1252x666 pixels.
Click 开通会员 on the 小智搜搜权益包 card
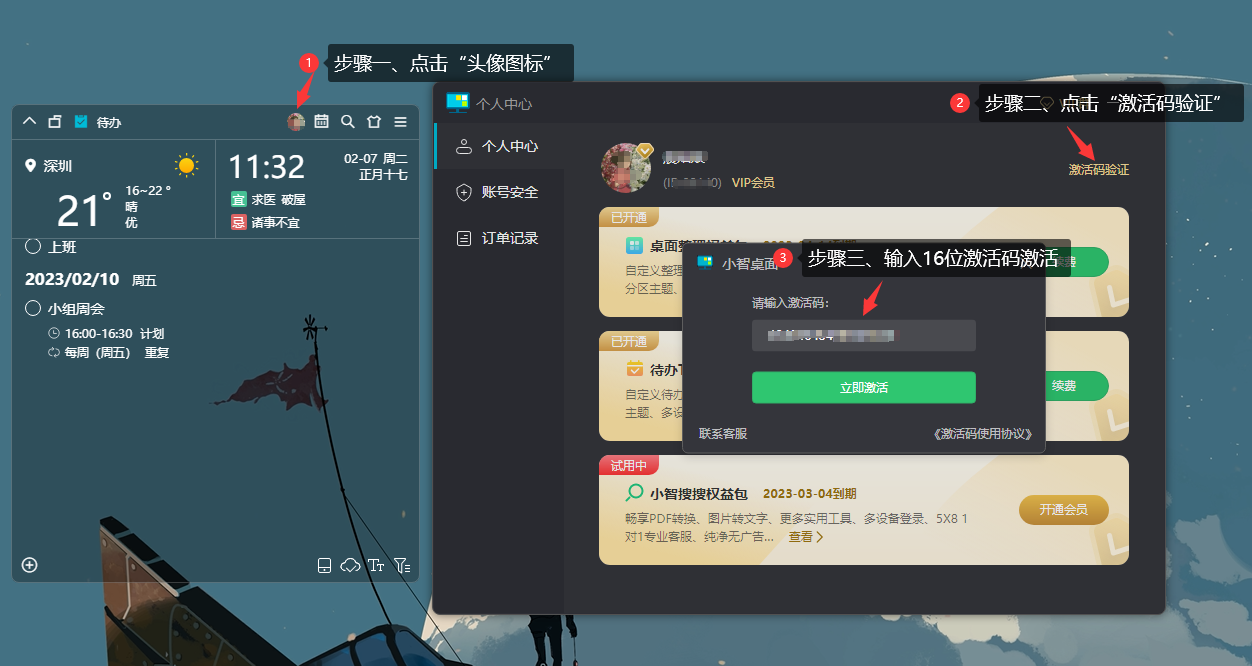point(1063,509)
